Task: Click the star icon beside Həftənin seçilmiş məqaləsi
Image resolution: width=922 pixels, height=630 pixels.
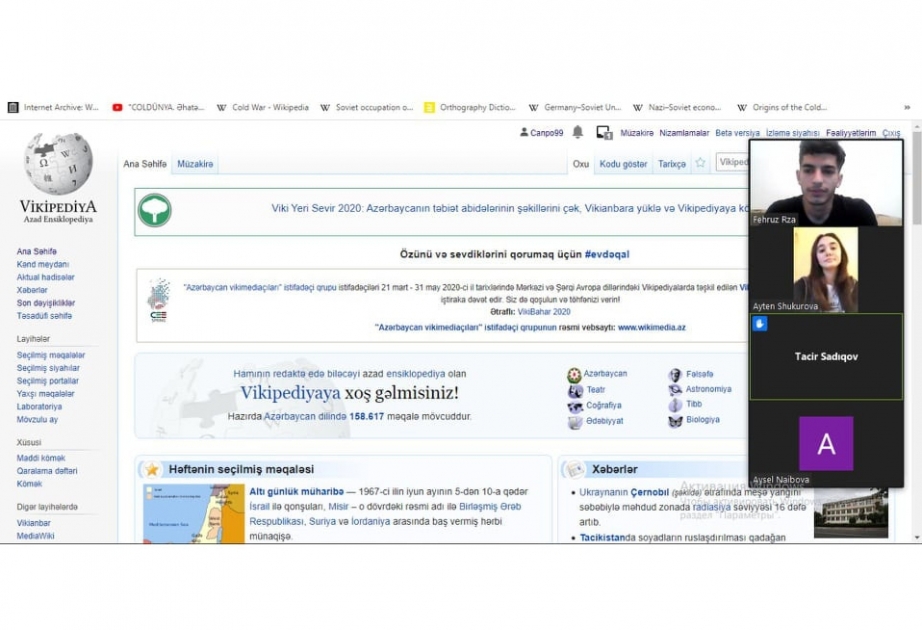Action: pyautogui.click(x=152, y=469)
